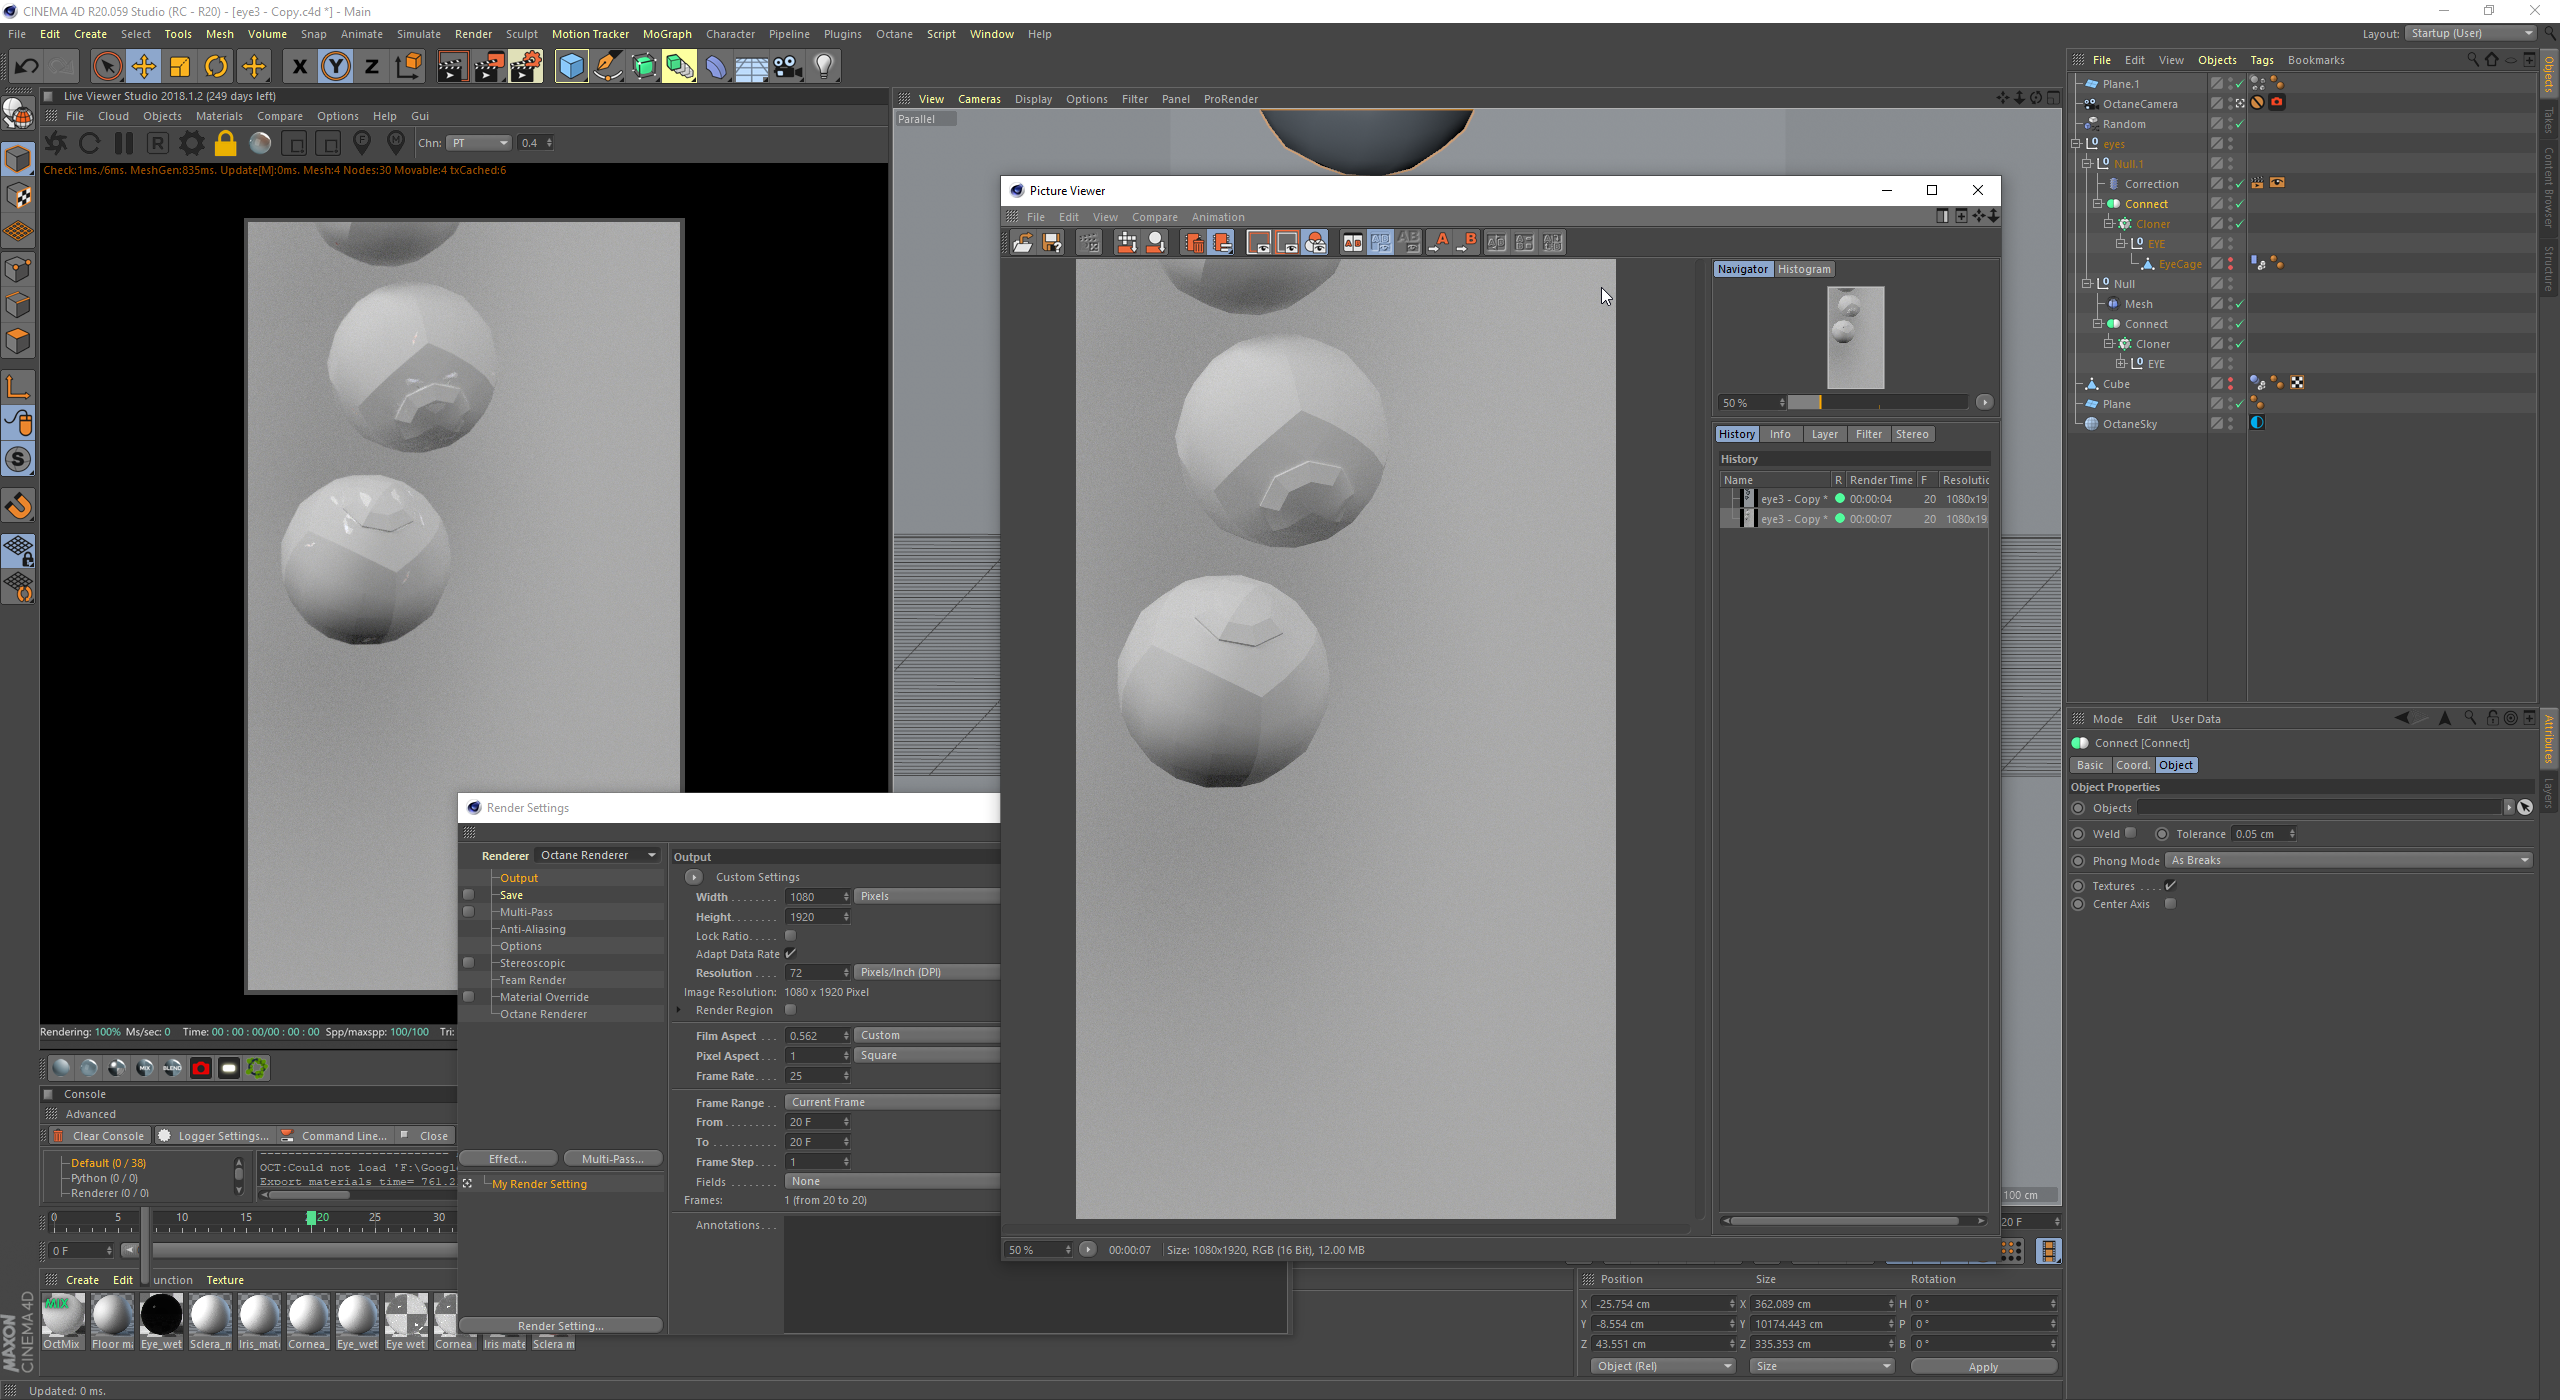Screen dimensions: 2560x1400
Task: Select the Move tool in top toolbar
Action: click(144, 67)
